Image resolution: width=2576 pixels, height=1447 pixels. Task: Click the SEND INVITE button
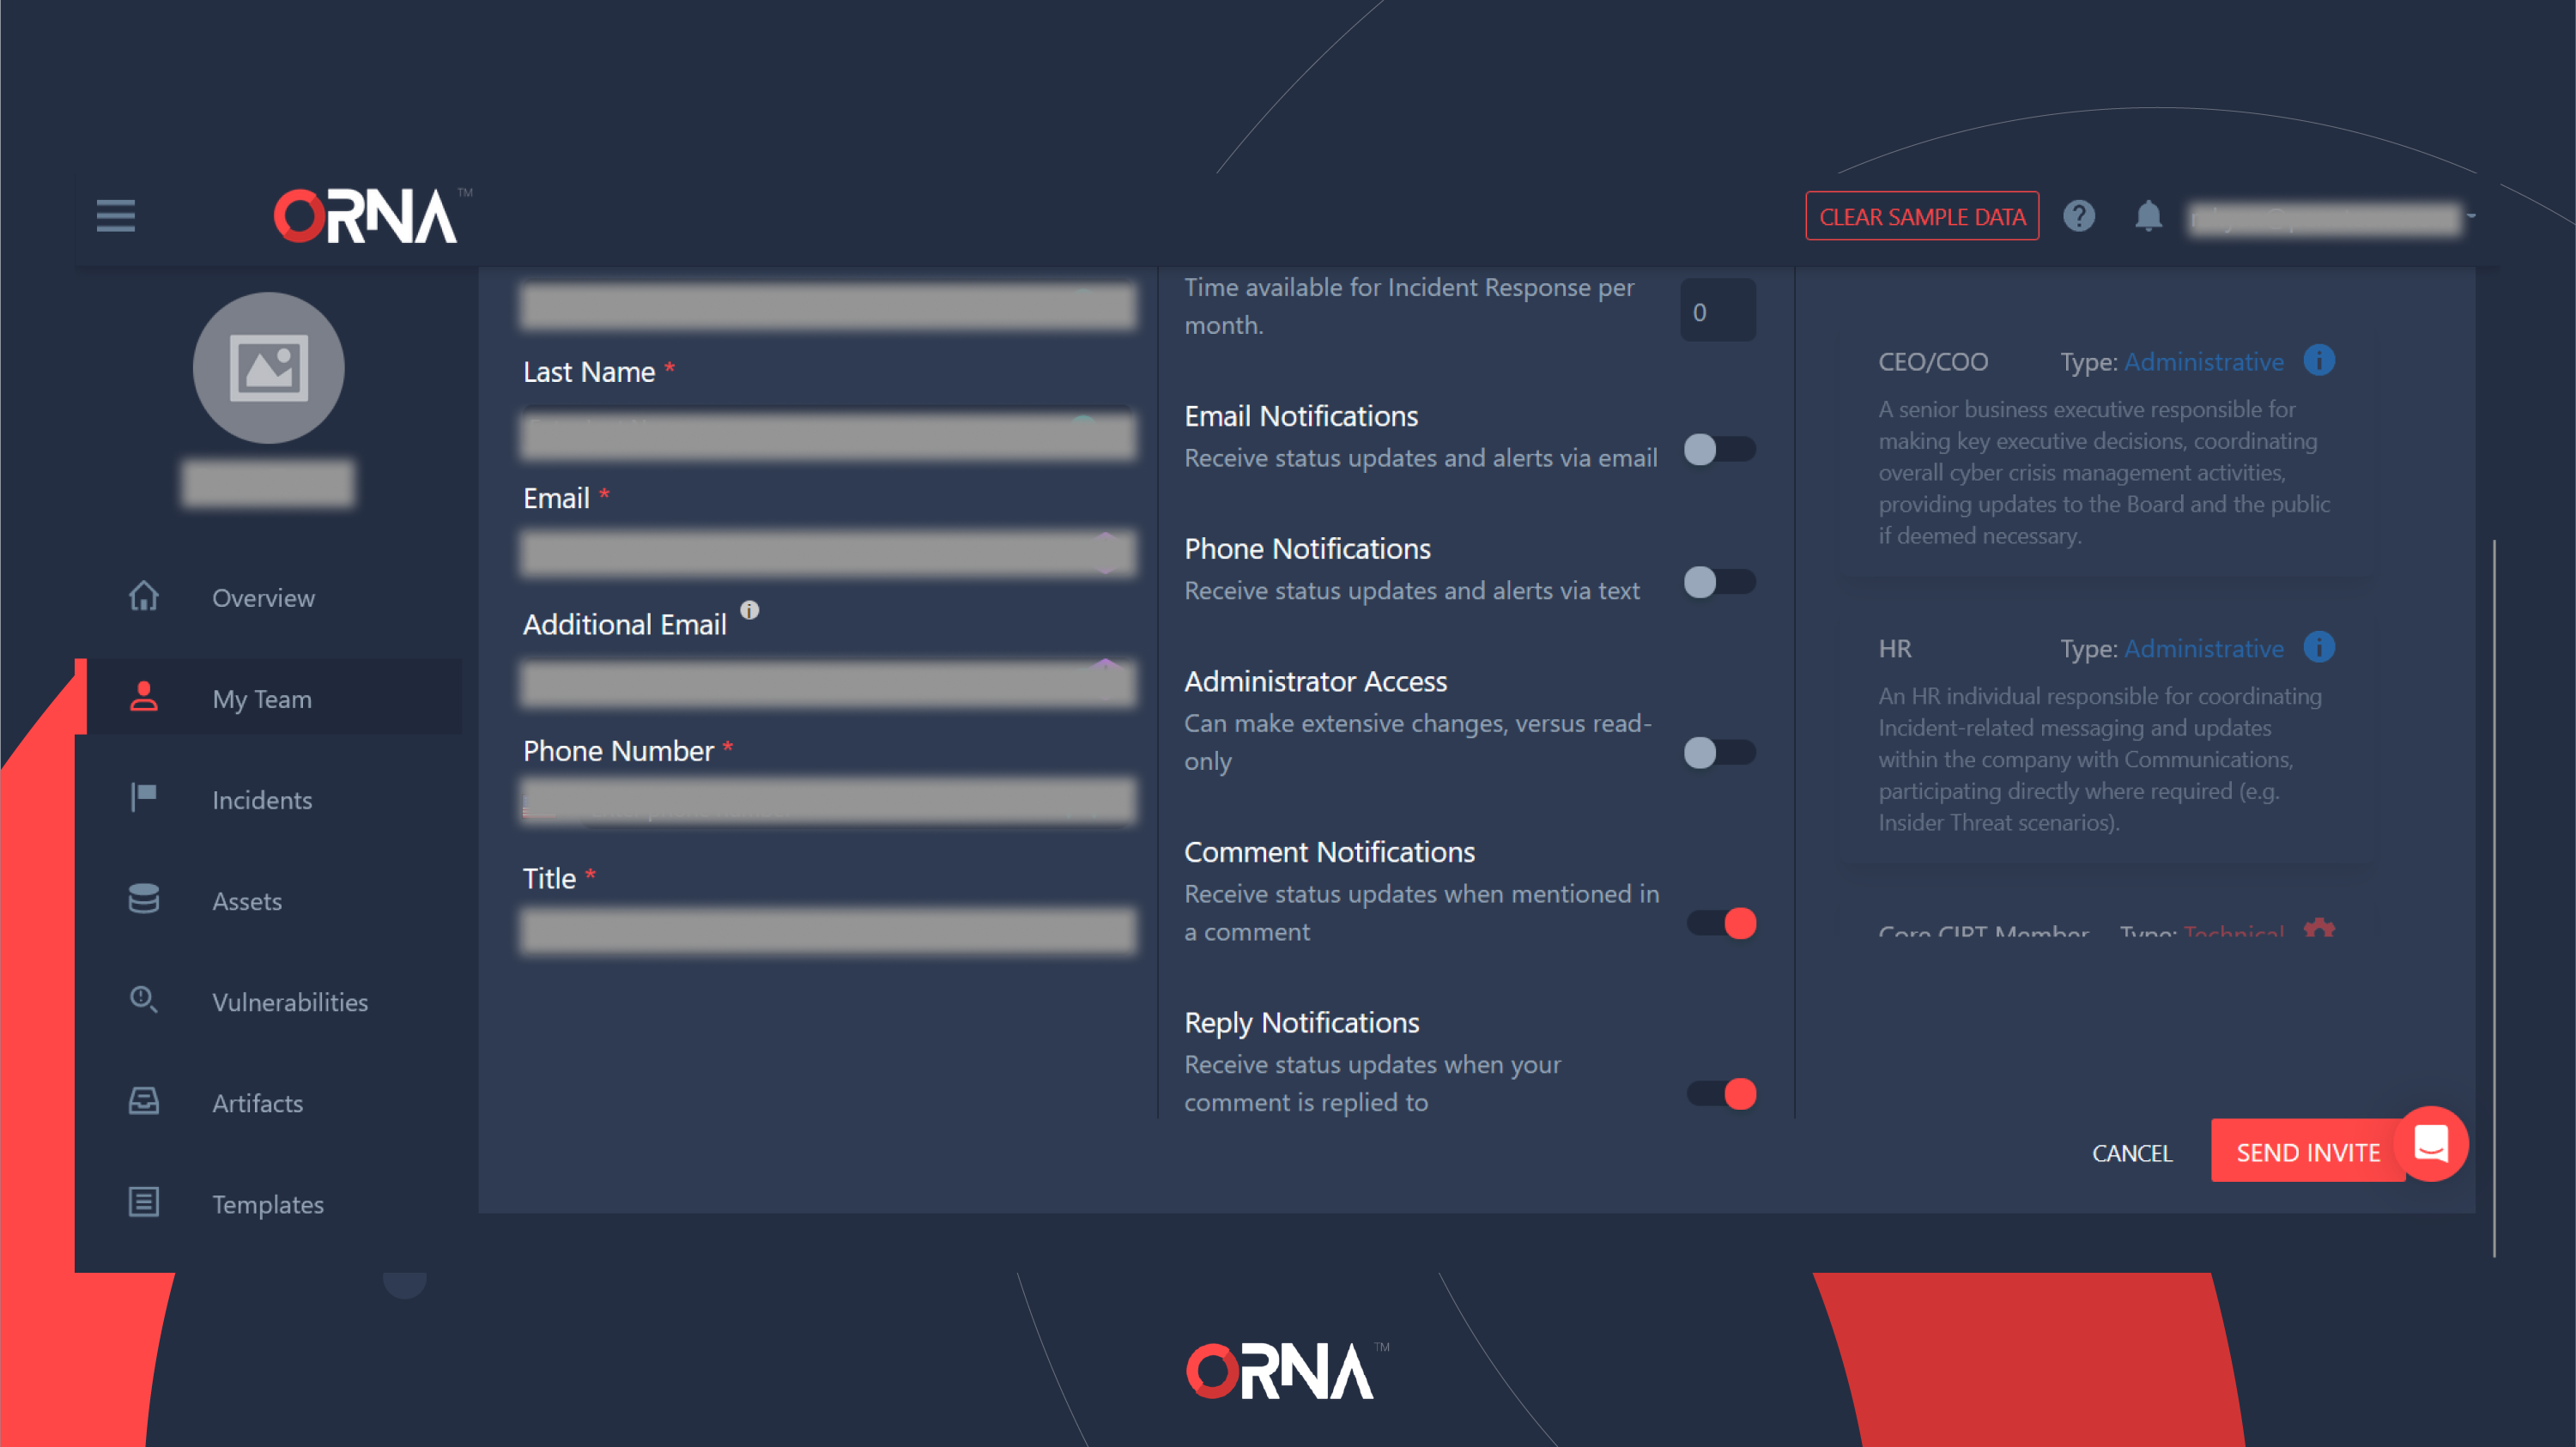click(2306, 1150)
